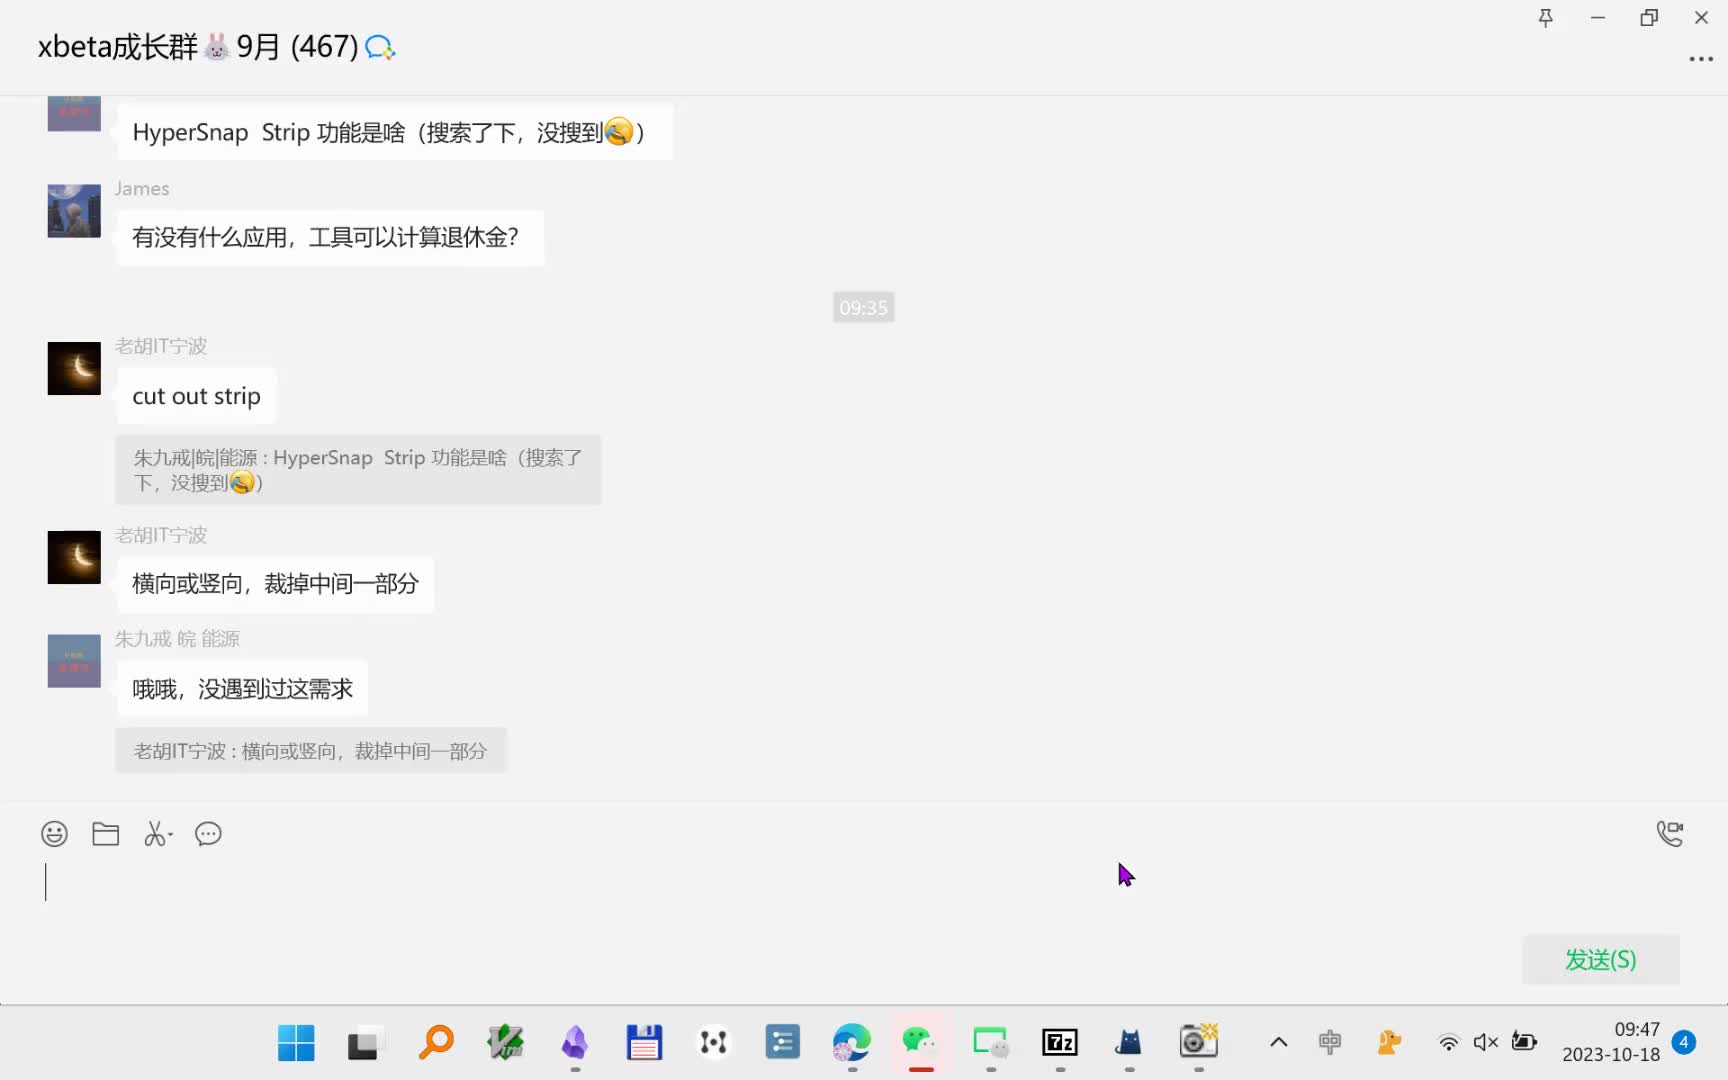Image resolution: width=1728 pixels, height=1080 pixels.
Task: Expand the hidden system tray icons
Action: (x=1278, y=1043)
